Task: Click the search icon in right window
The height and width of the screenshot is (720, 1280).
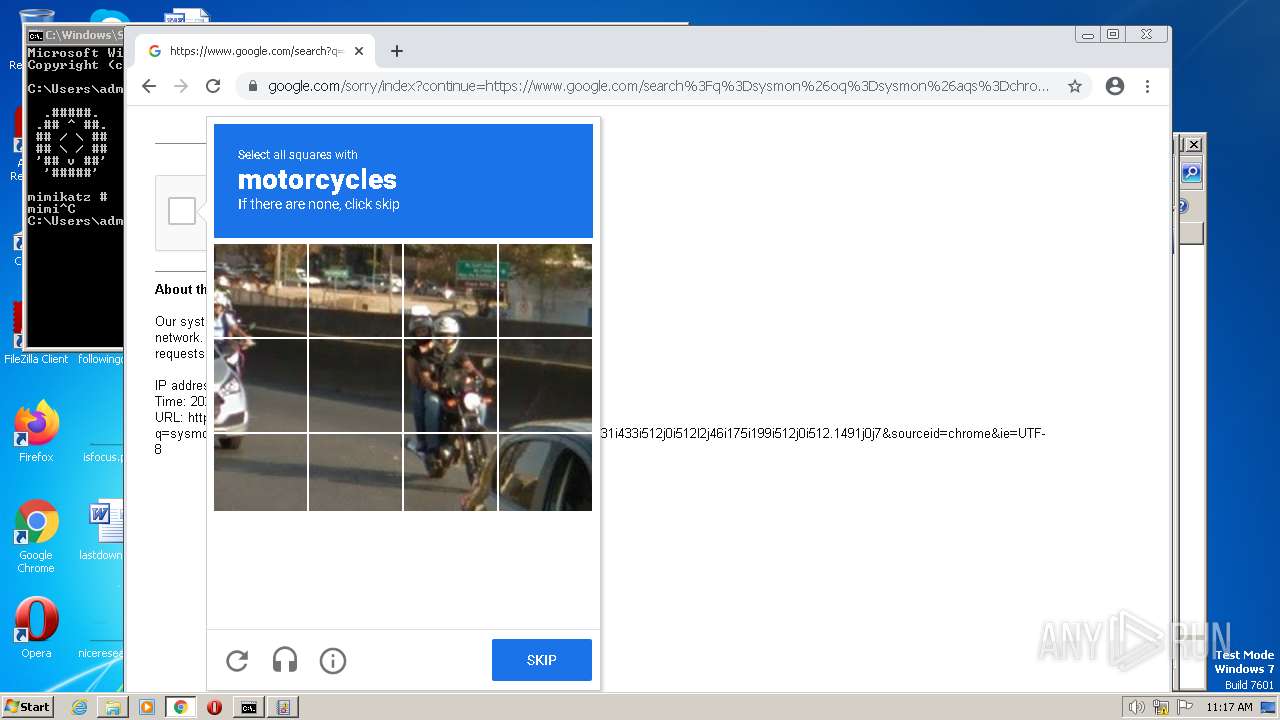Action: [1191, 173]
